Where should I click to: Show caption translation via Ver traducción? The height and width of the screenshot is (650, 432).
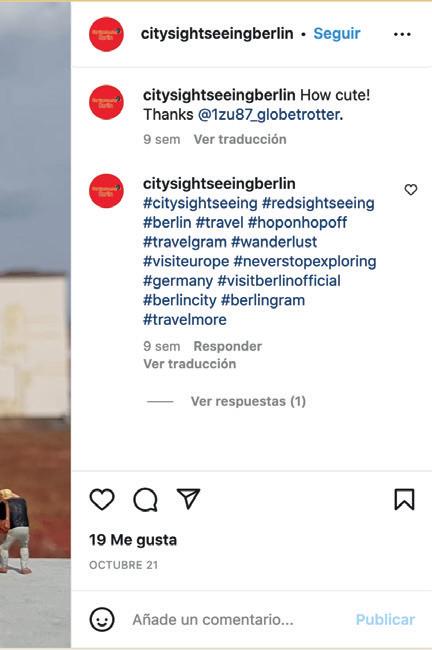pyautogui.click(x=240, y=139)
